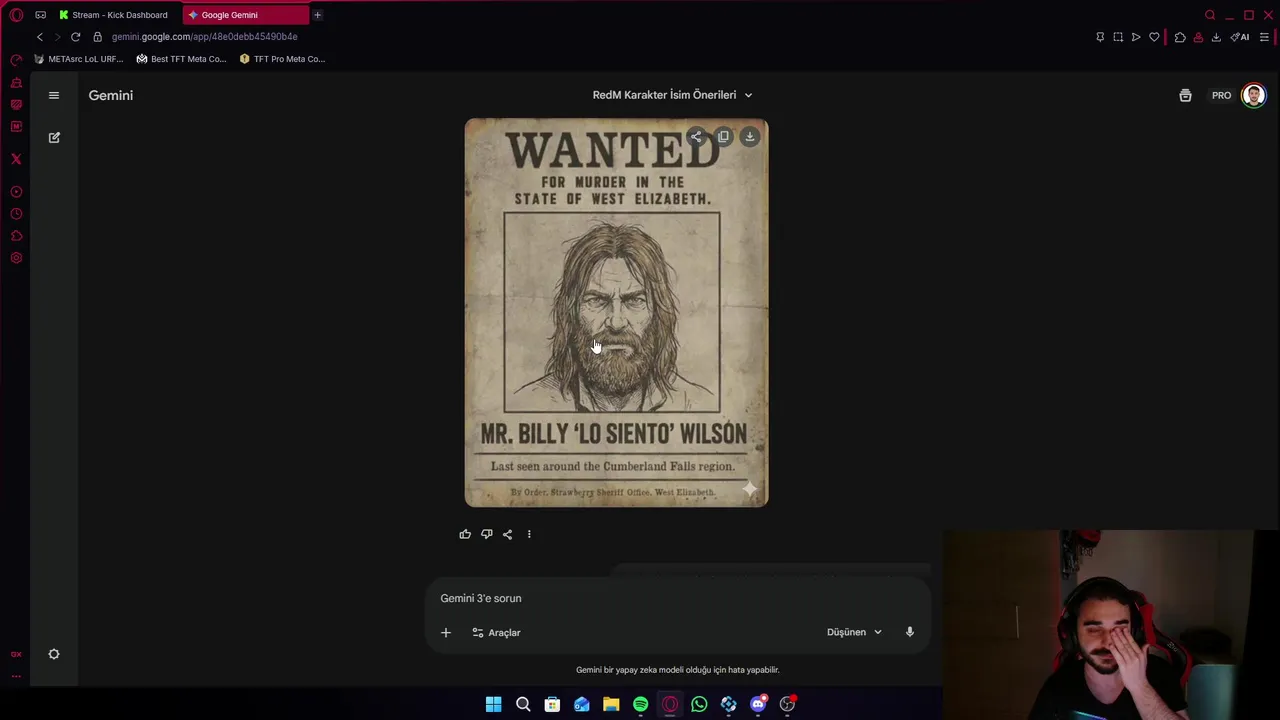Open a new browser tab with plus
Image resolution: width=1280 pixels, height=720 pixels.
point(317,15)
